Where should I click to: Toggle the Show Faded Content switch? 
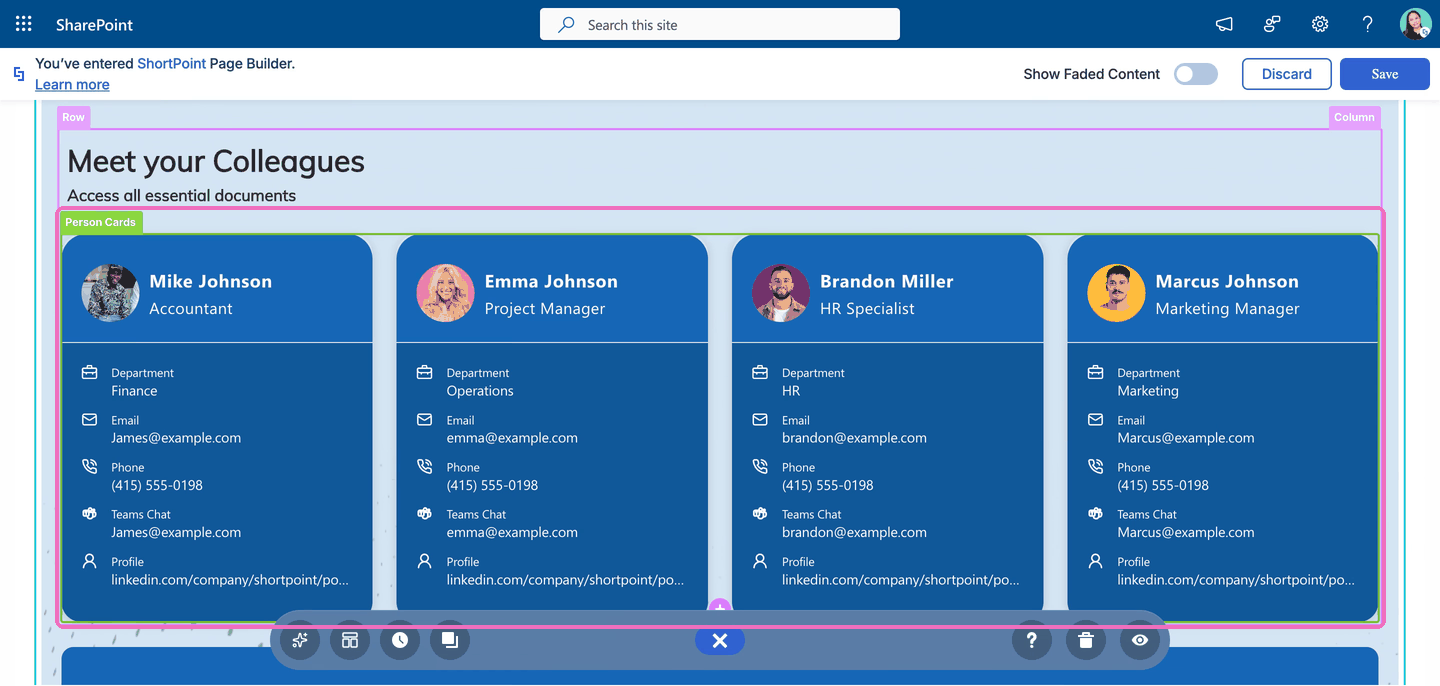(x=1196, y=74)
